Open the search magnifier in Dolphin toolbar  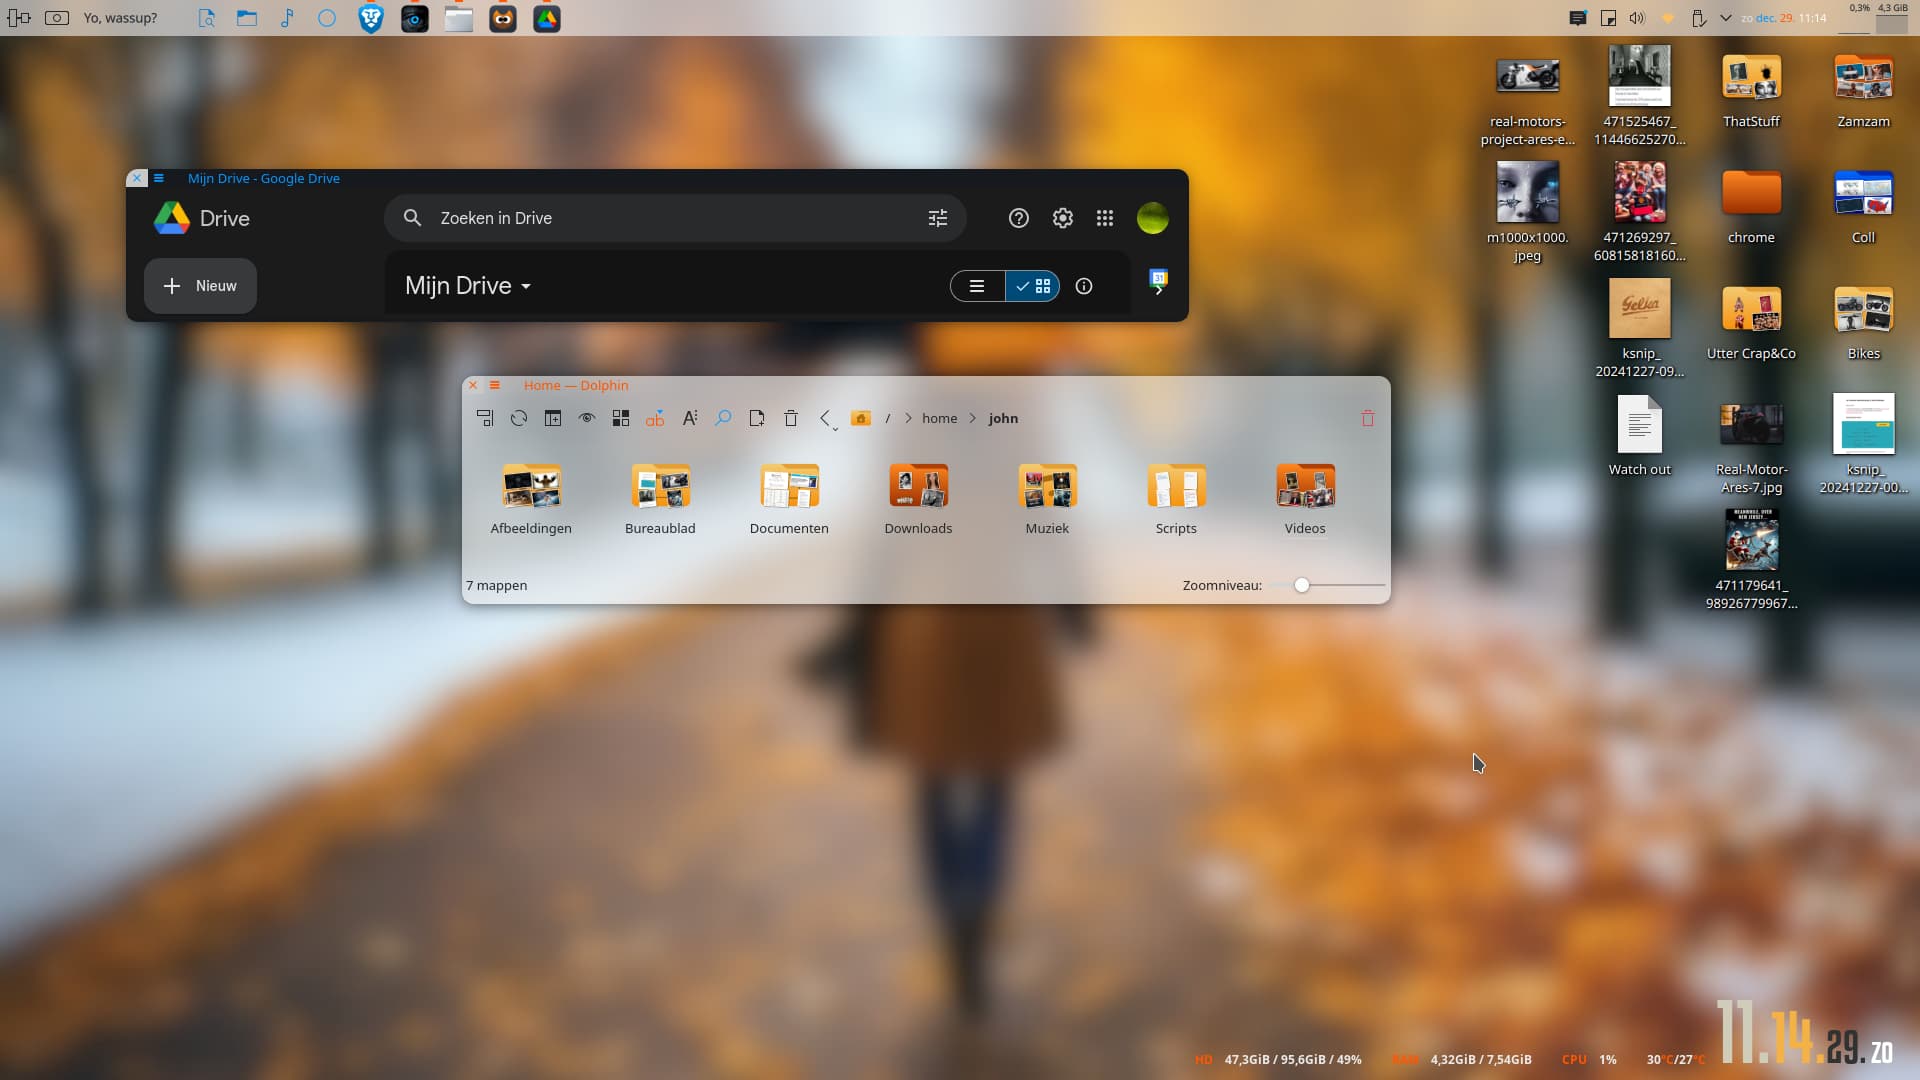(723, 418)
